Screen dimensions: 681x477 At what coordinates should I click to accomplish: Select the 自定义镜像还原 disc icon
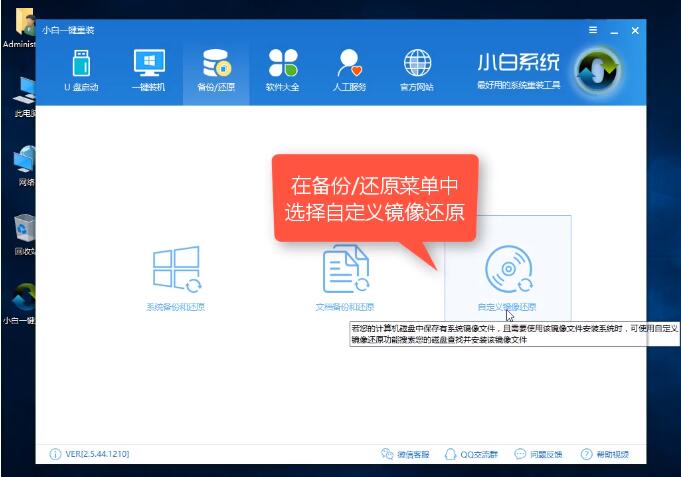pos(508,269)
